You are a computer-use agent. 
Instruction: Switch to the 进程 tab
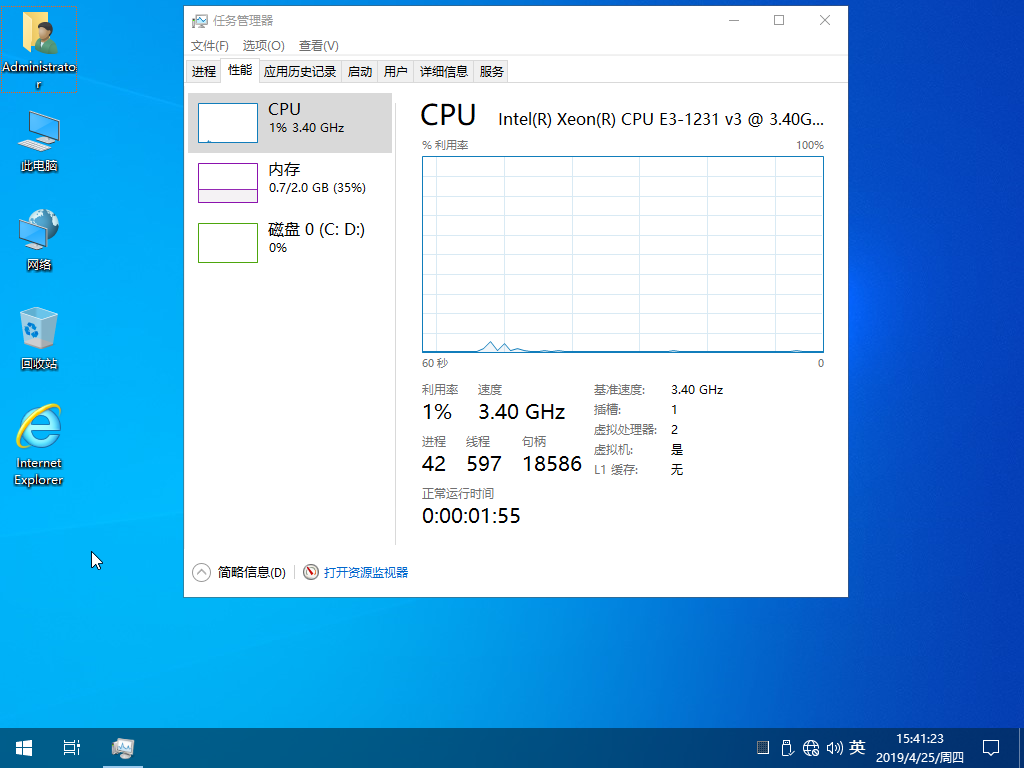pyautogui.click(x=204, y=72)
